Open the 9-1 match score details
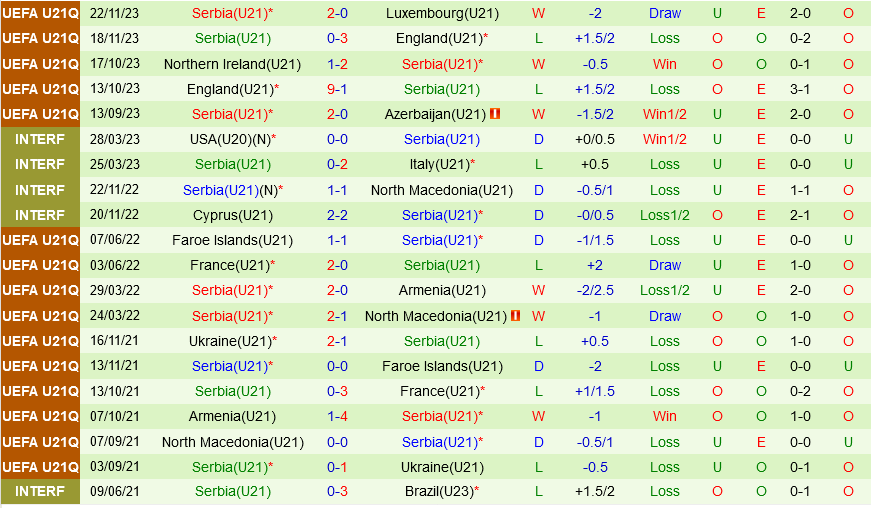The height and width of the screenshot is (508, 871). coord(337,89)
